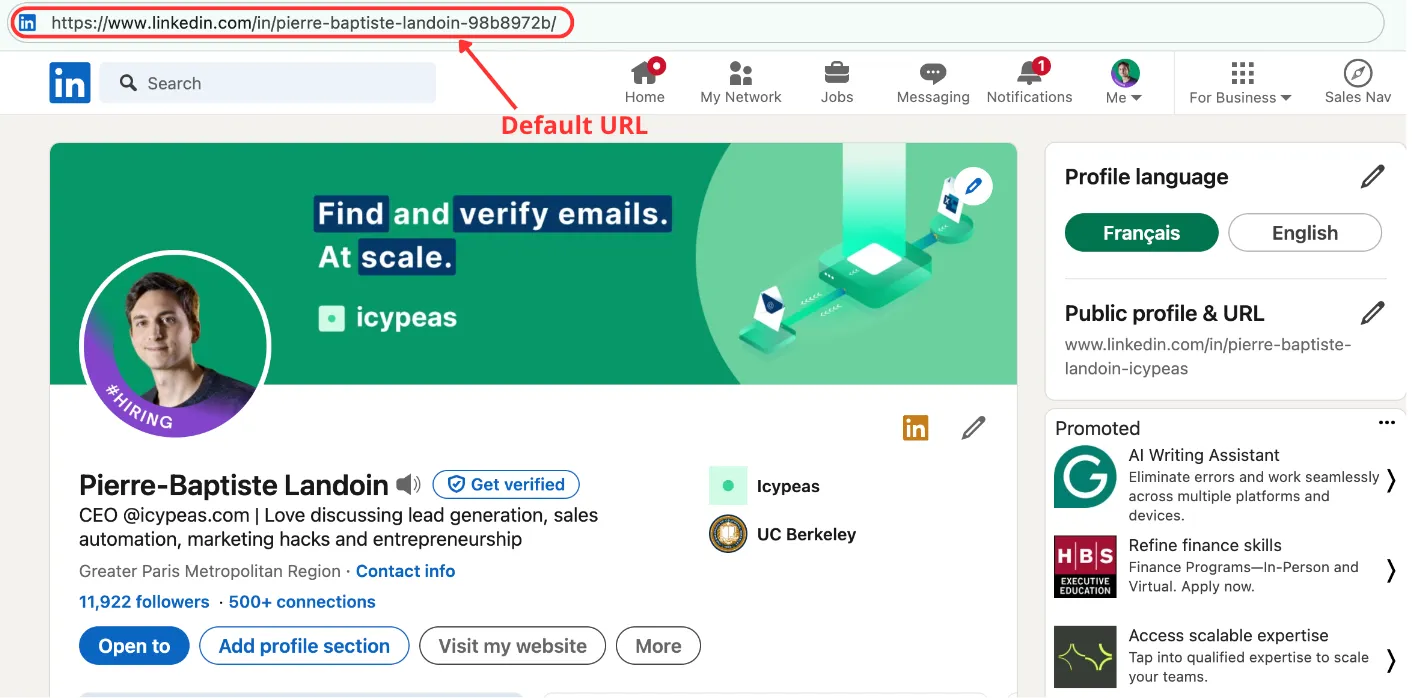View the 500+ connections link

pyautogui.click(x=302, y=602)
